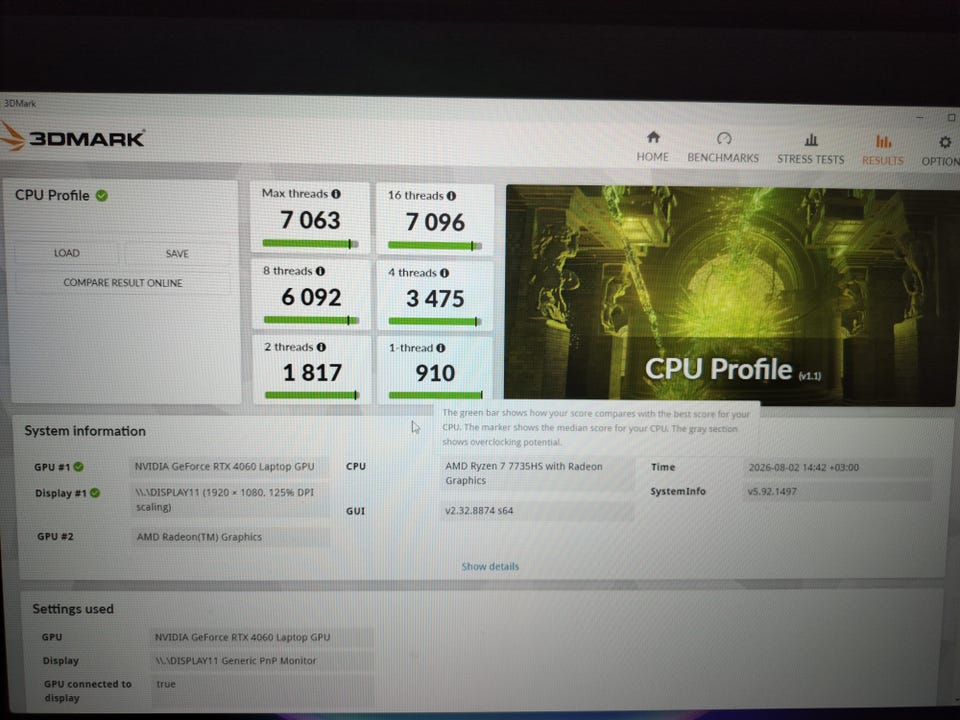960x720 pixels.
Task: Click info icon next to 16 threads
Action: coord(451,196)
